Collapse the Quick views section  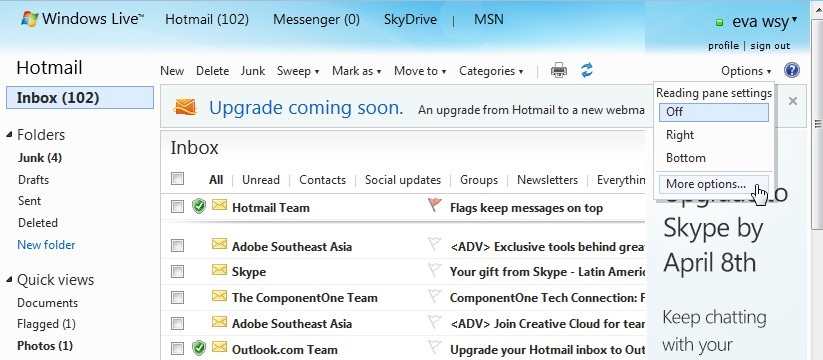click(9, 280)
